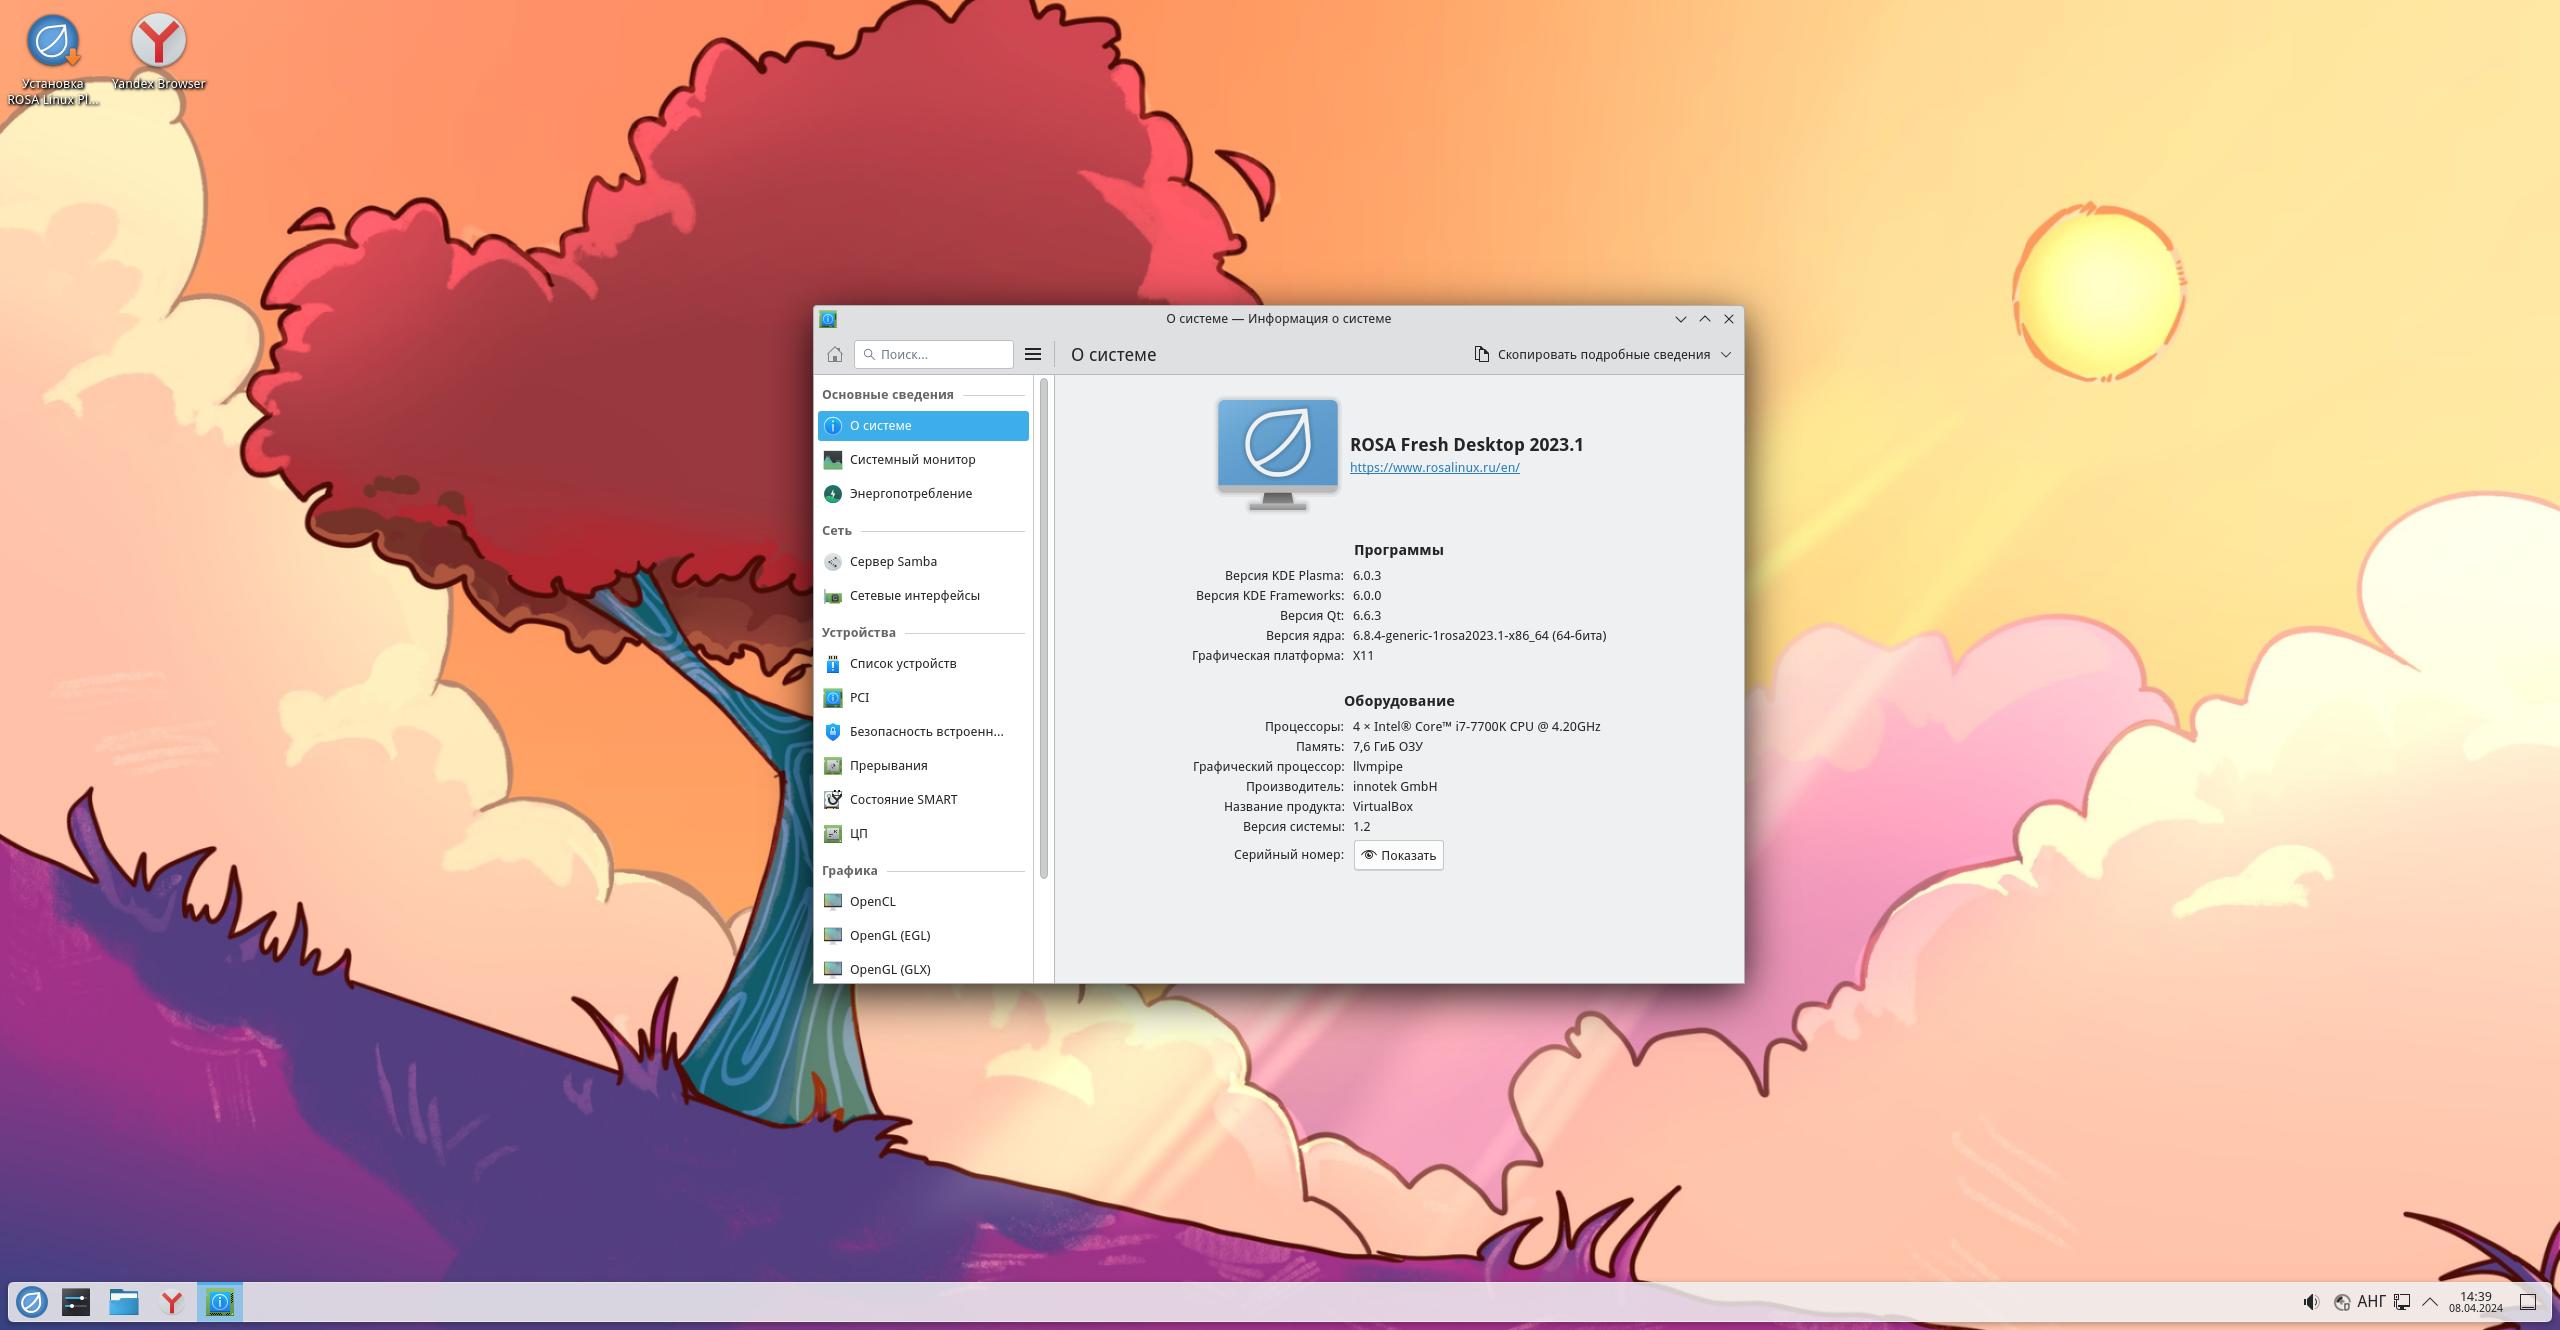Image resolution: width=2560 pixels, height=1330 pixels.
Task: Open the OpenGL (EGL) sidebar entry
Action: pos(889,935)
